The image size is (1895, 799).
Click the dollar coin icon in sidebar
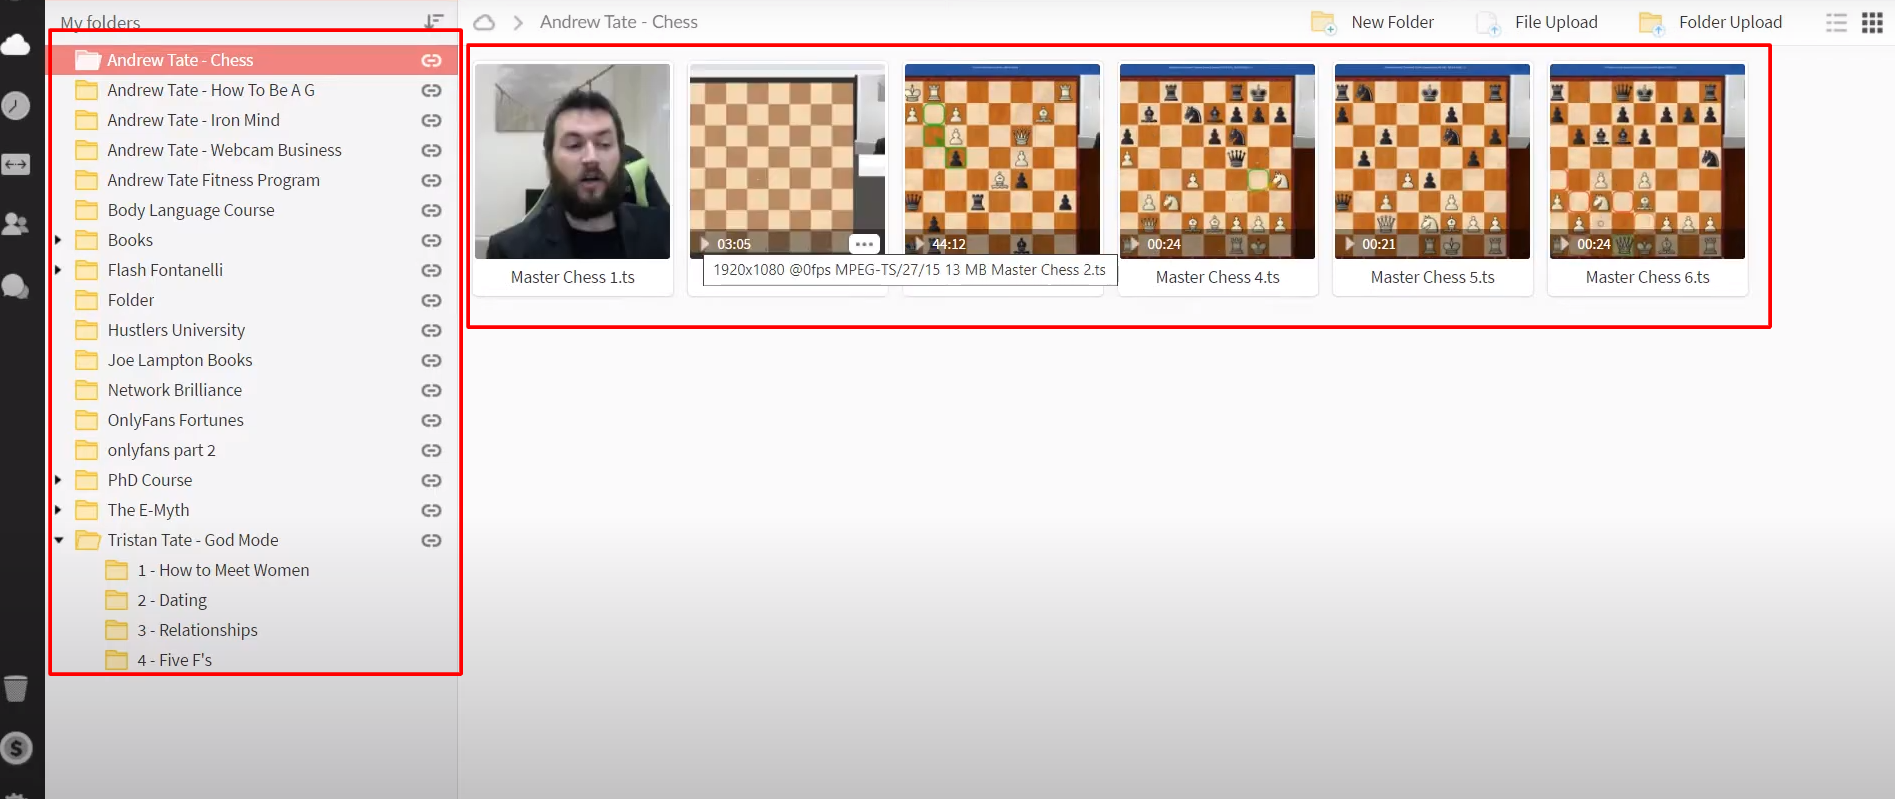(16, 748)
